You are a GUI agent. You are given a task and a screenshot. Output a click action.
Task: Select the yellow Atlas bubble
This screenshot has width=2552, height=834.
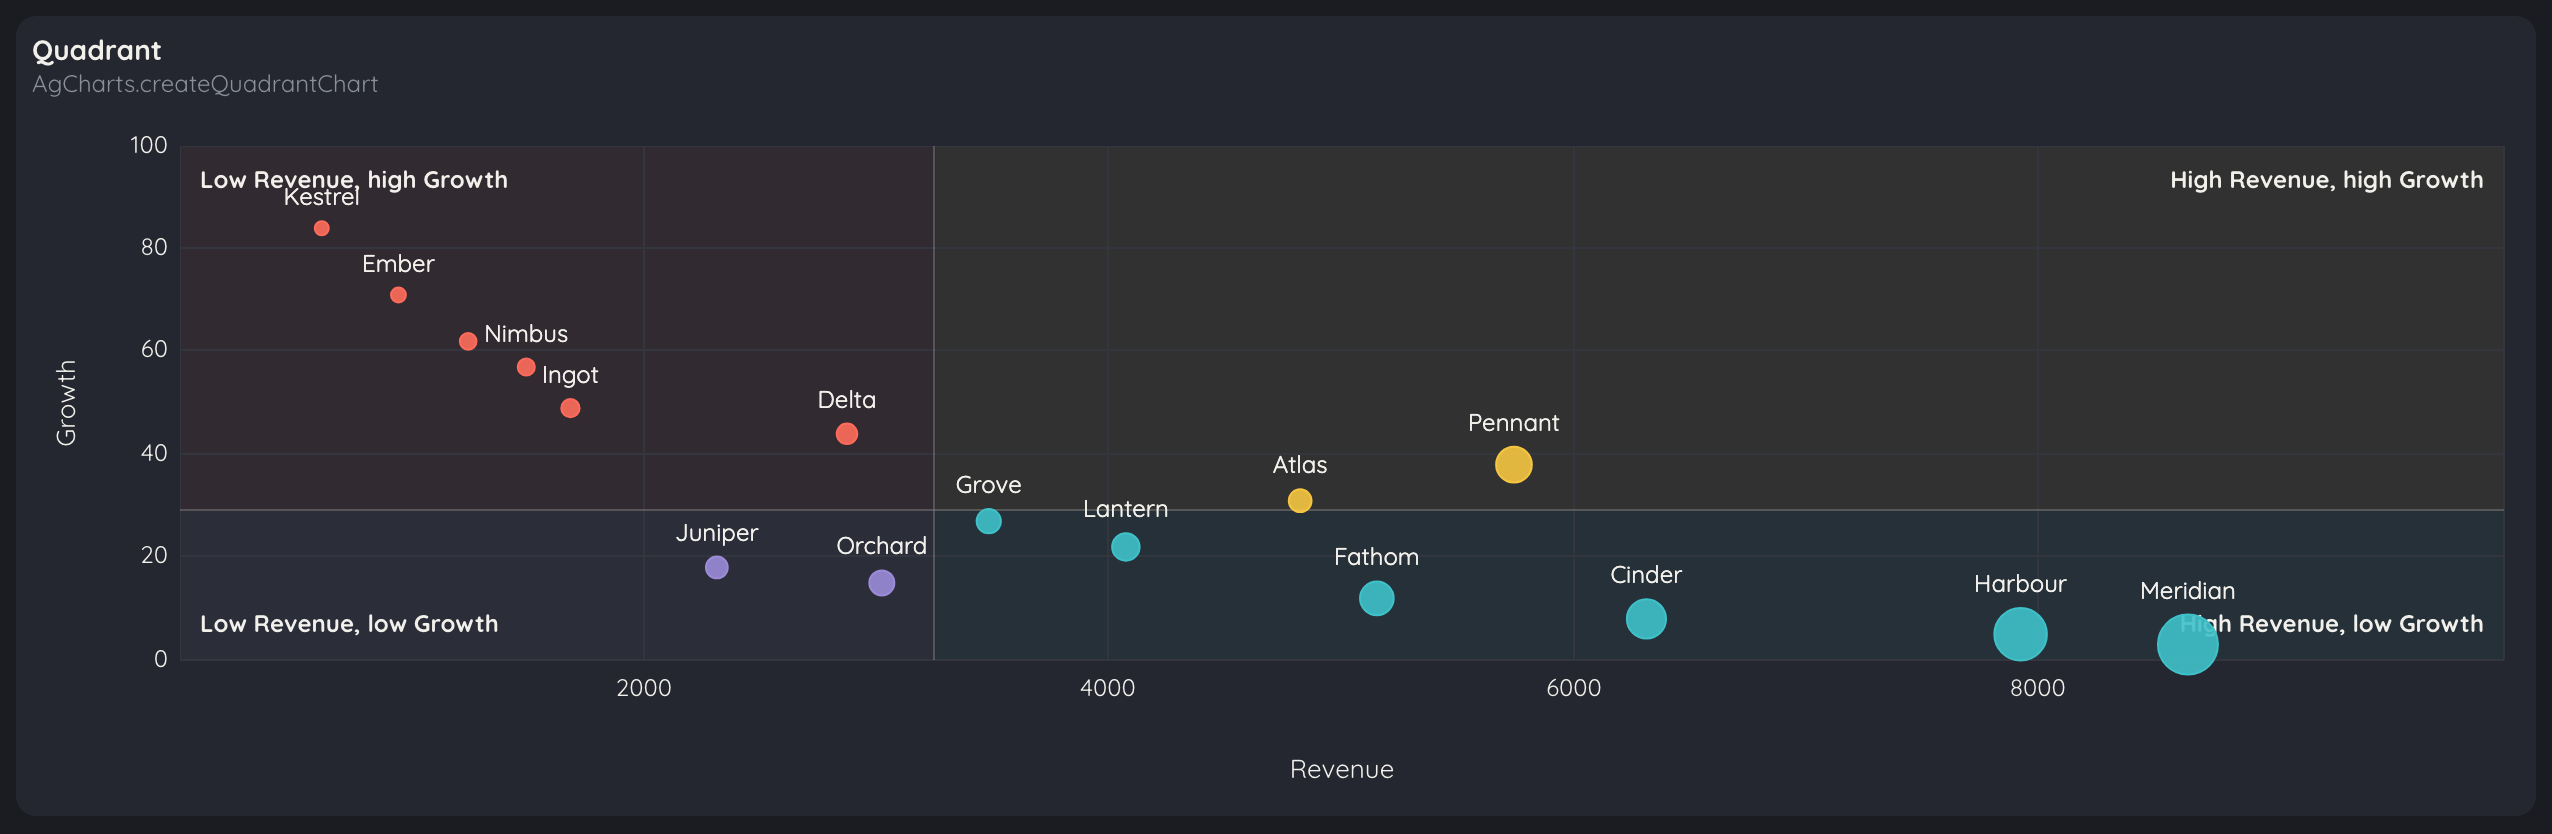[x=1300, y=501]
